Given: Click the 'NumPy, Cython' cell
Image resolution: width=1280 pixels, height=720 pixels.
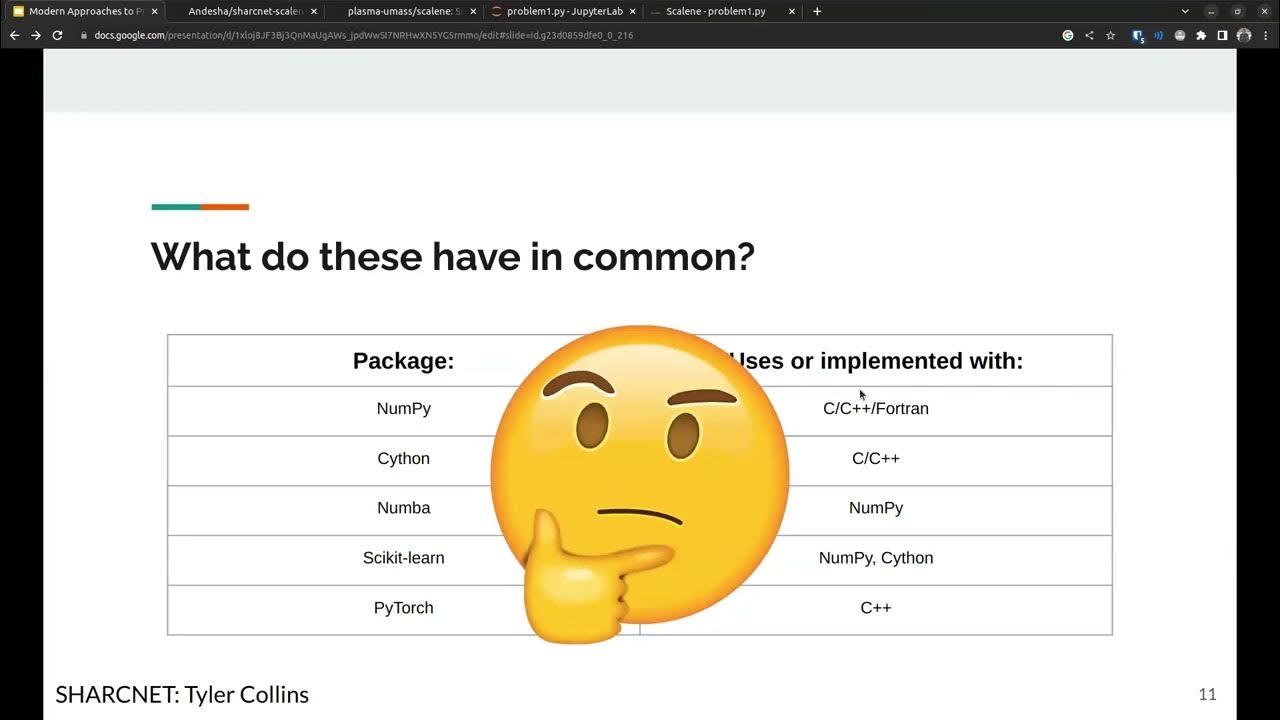Looking at the screenshot, I should 876,558.
